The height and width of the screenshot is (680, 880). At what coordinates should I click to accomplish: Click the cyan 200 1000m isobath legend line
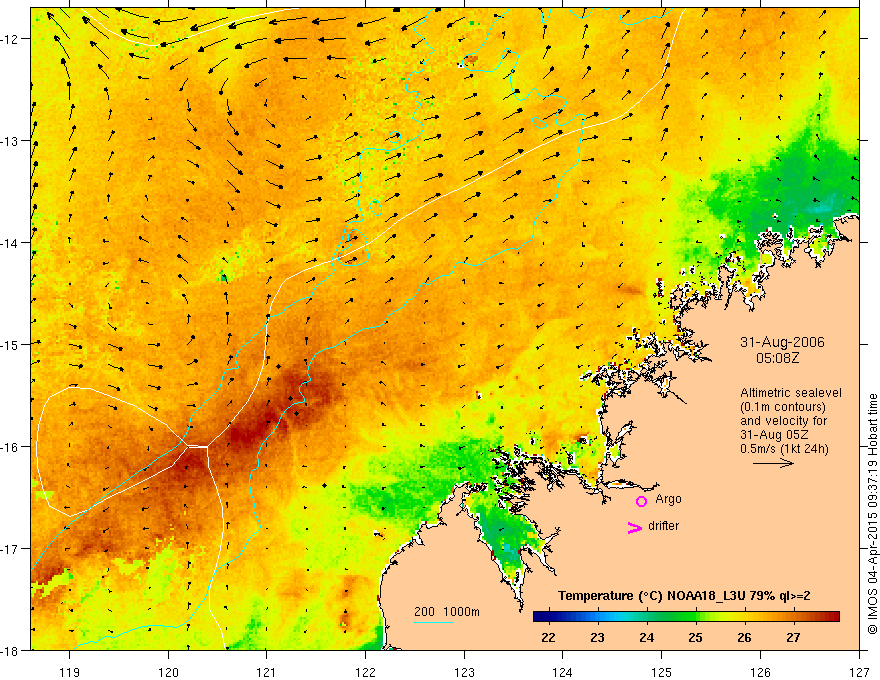click(x=434, y=622)
